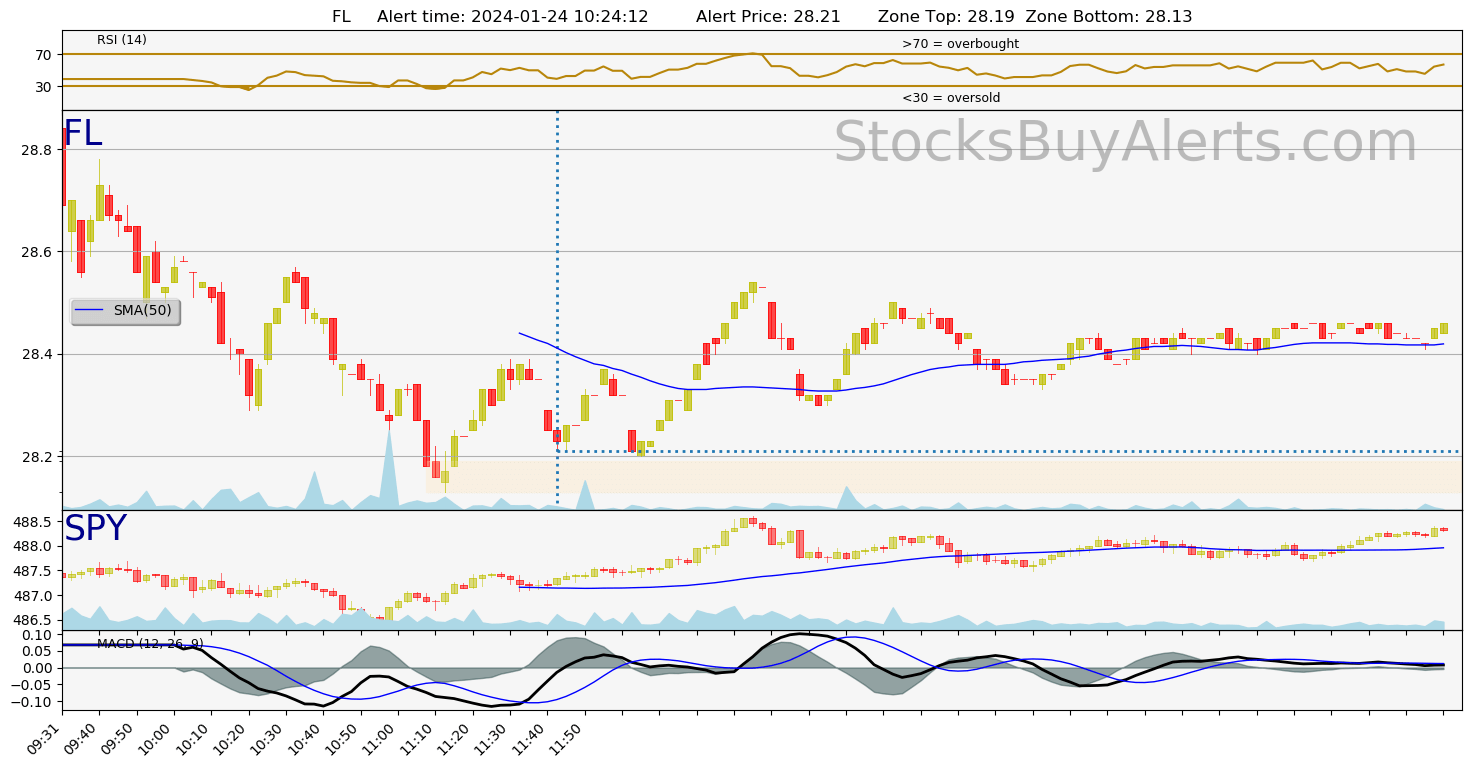The image size is (1476, 768).
Task: Click the RSI (14) label
Action: coord(122,40)
